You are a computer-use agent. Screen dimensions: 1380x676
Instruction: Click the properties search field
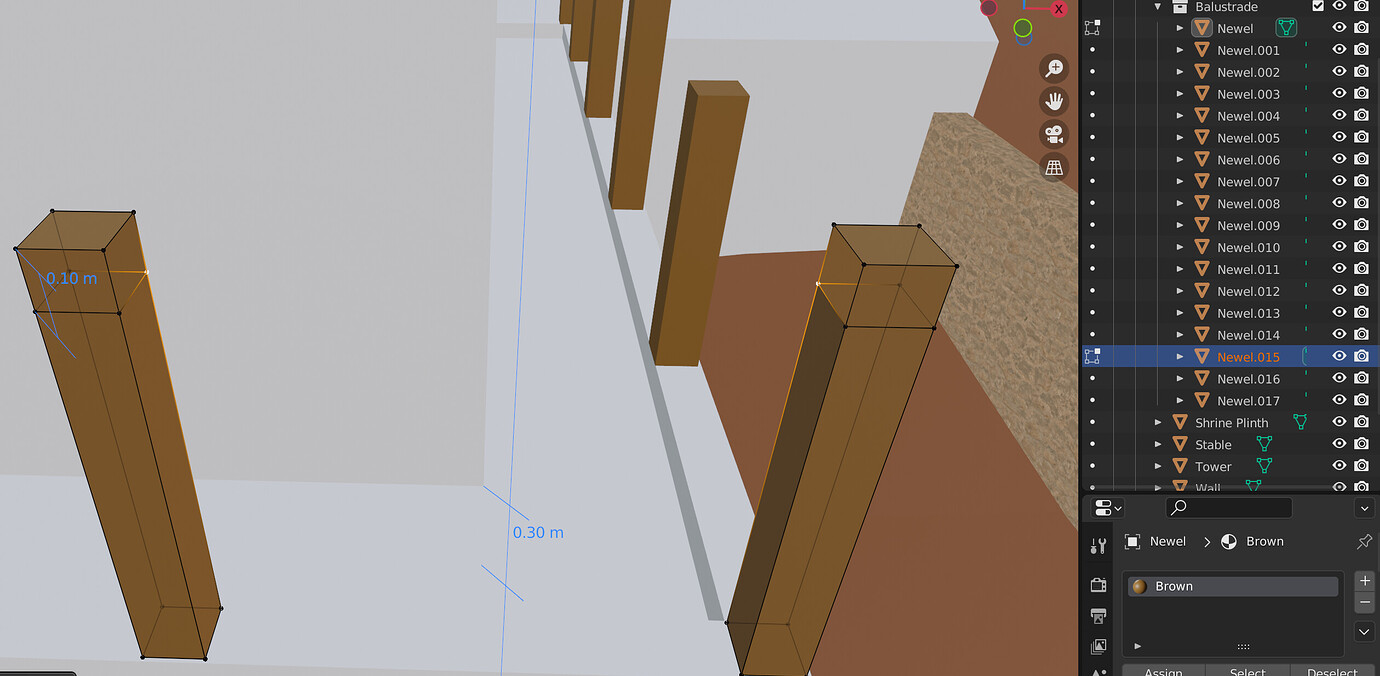click(1229, 508)
